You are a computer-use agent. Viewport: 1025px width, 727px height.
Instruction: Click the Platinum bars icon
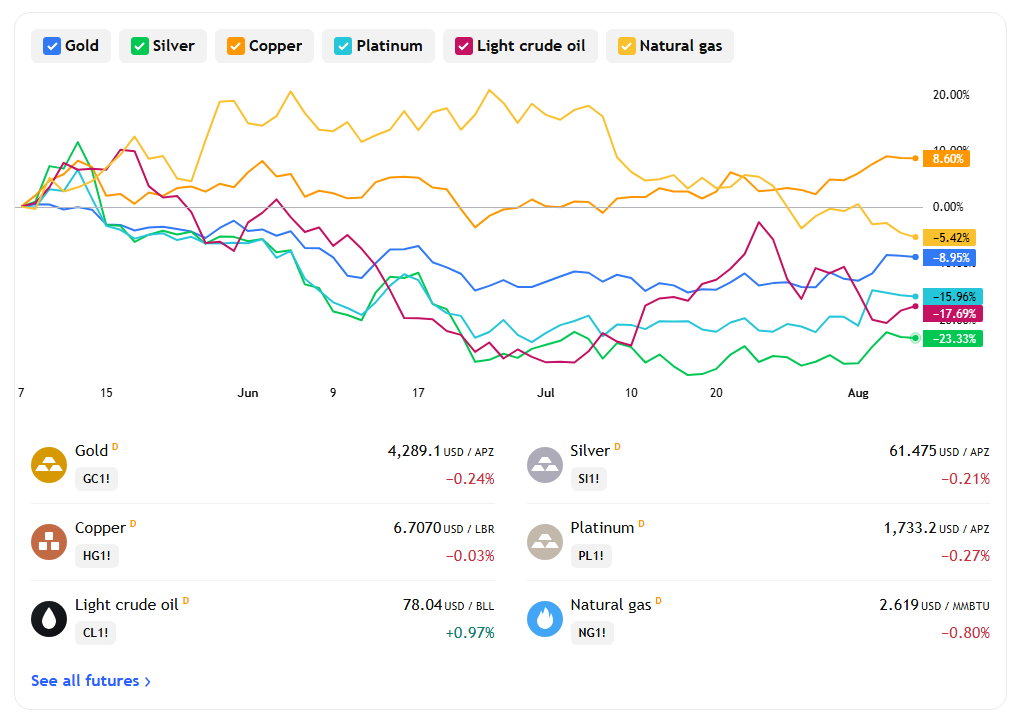(x=545, y=542)
